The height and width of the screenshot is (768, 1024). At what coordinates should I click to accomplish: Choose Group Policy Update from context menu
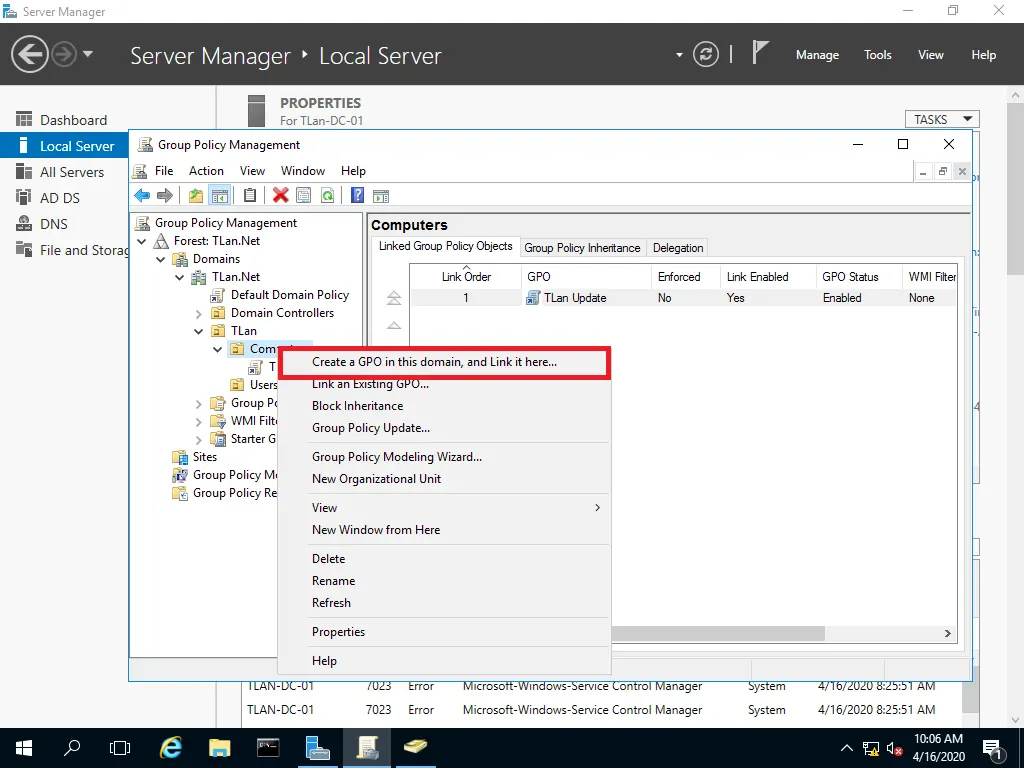[x=444, y=428]
